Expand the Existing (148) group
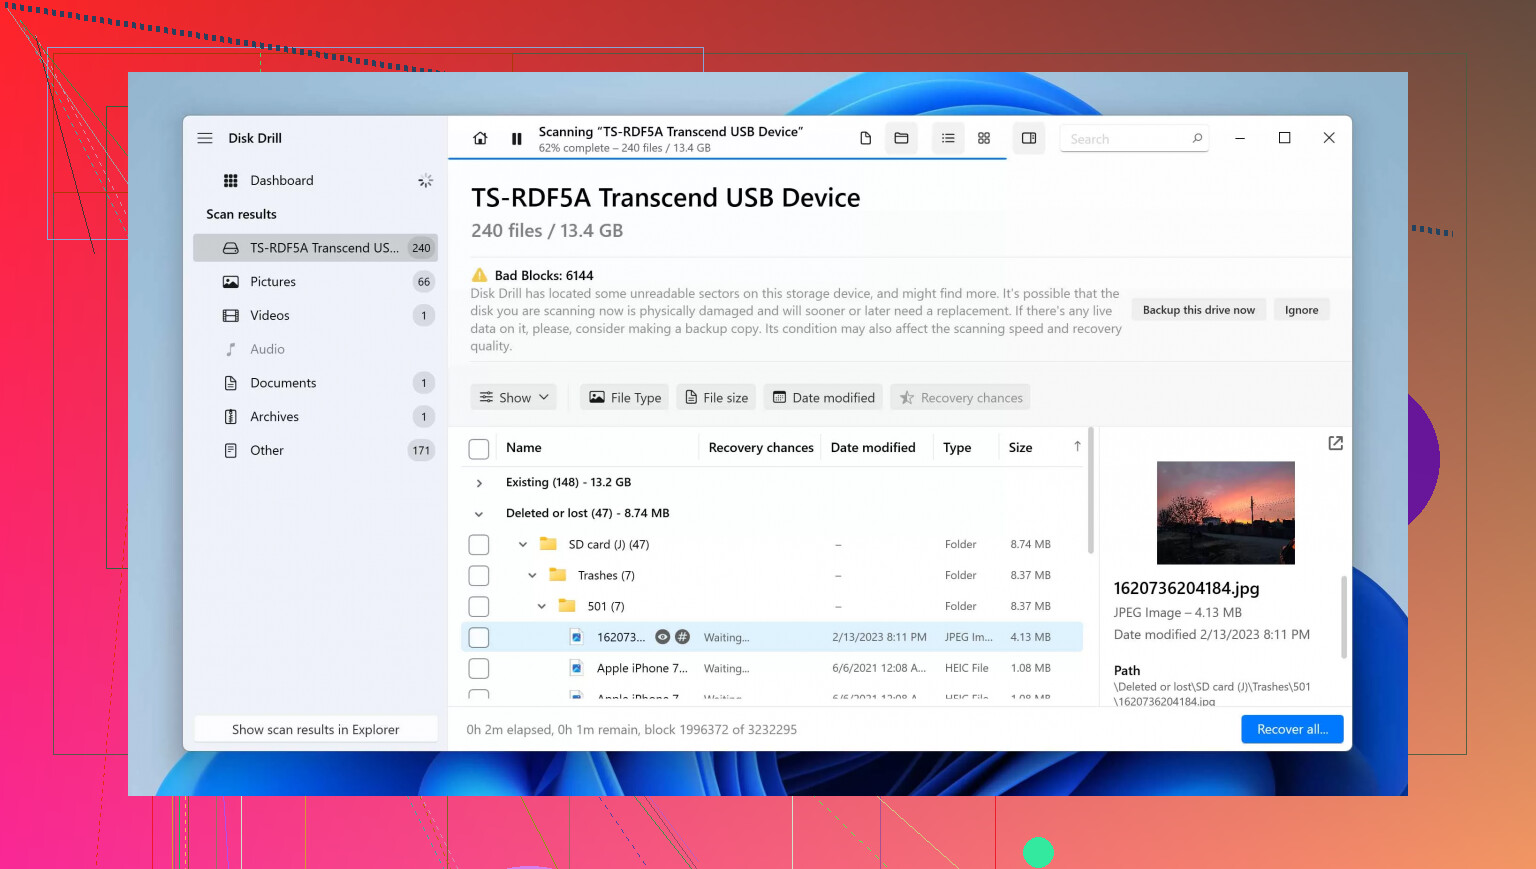 click(x=479, y=483)
